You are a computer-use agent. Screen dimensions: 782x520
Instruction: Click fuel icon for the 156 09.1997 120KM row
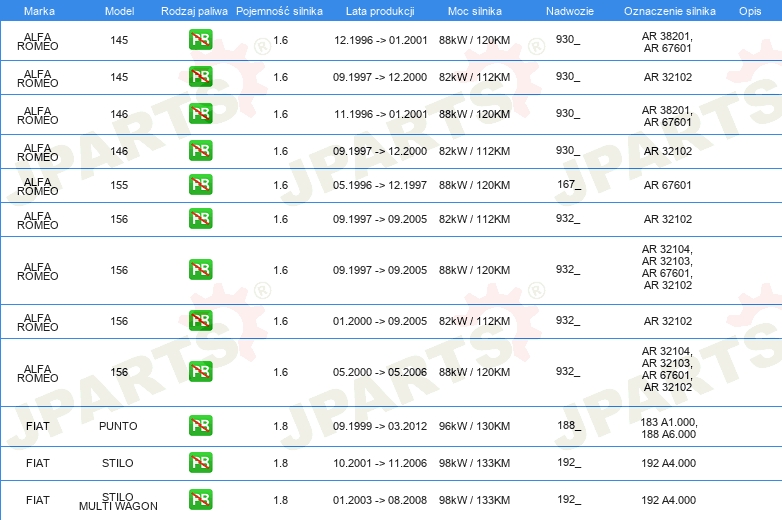(x=200, y=270)
